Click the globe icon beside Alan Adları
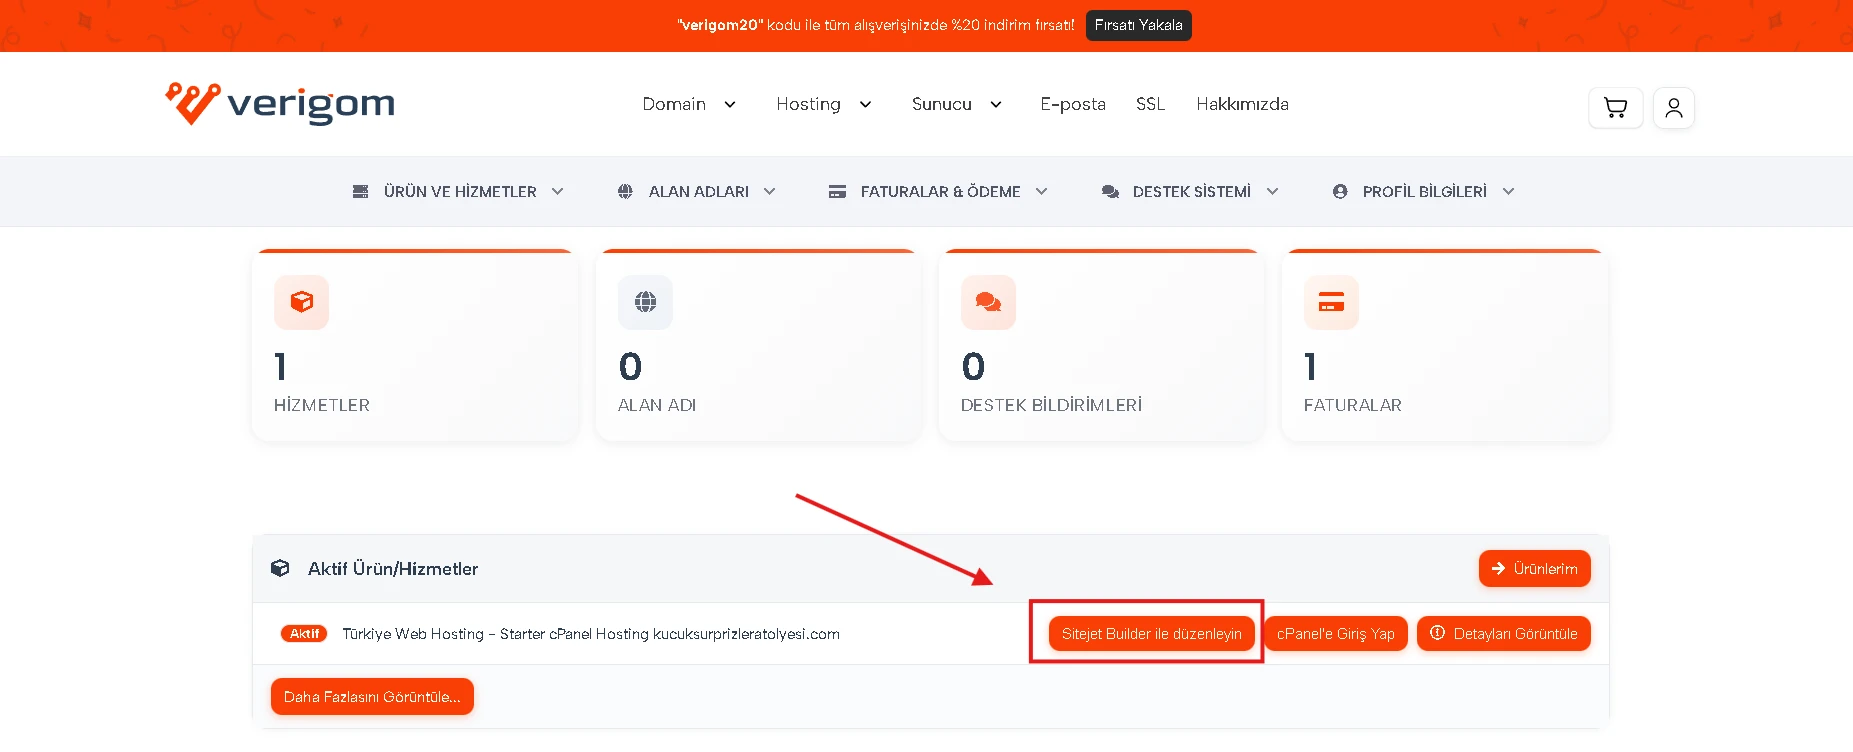The width and height of the screenshot is (1853, 752). pos(625,191)
